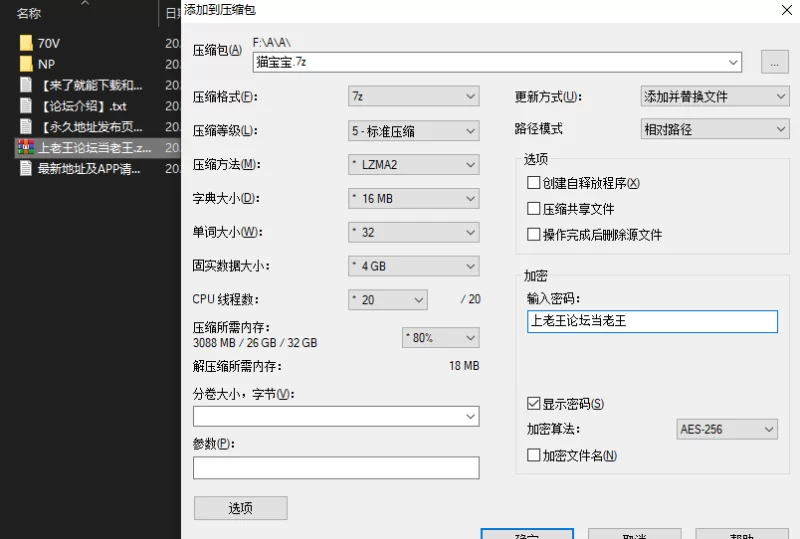Click the 参数 parameters input field
This screenshot has height=539, width=800.
tap(336, 468)
